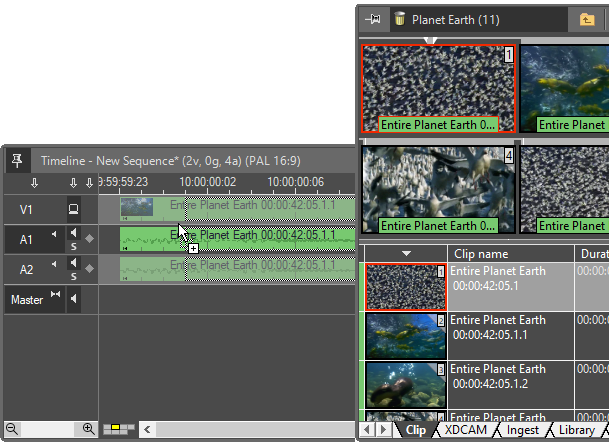Open the clip list sort arrow
Viewport: 609px width, 442px height.
pyautogui.click(x=406, y=254)
